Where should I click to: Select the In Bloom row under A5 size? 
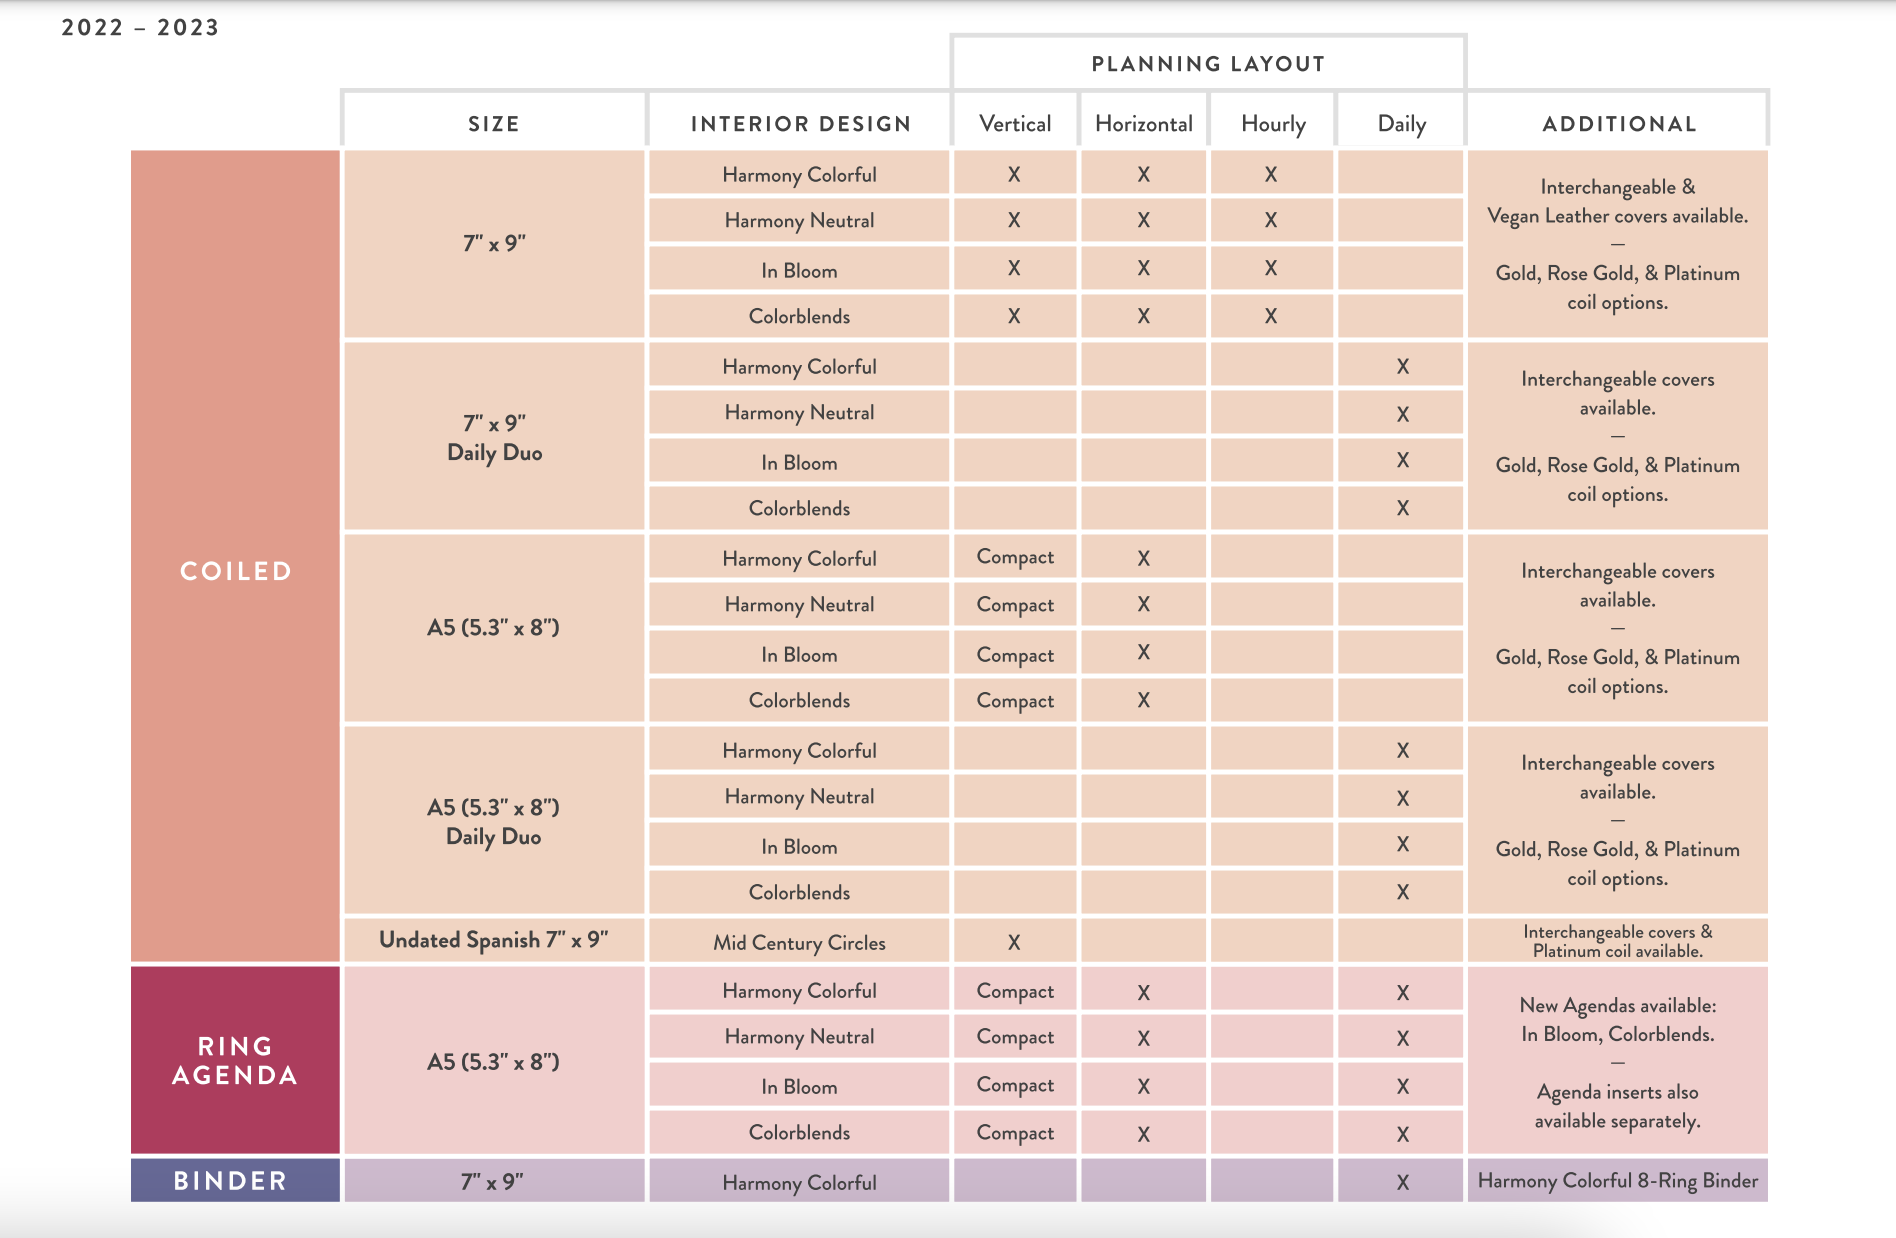(799, 654)
